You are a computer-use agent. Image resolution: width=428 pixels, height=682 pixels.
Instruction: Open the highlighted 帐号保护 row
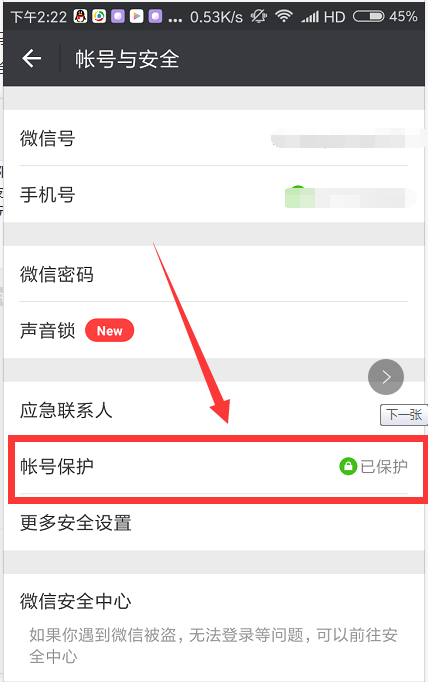tap(216, 466)
